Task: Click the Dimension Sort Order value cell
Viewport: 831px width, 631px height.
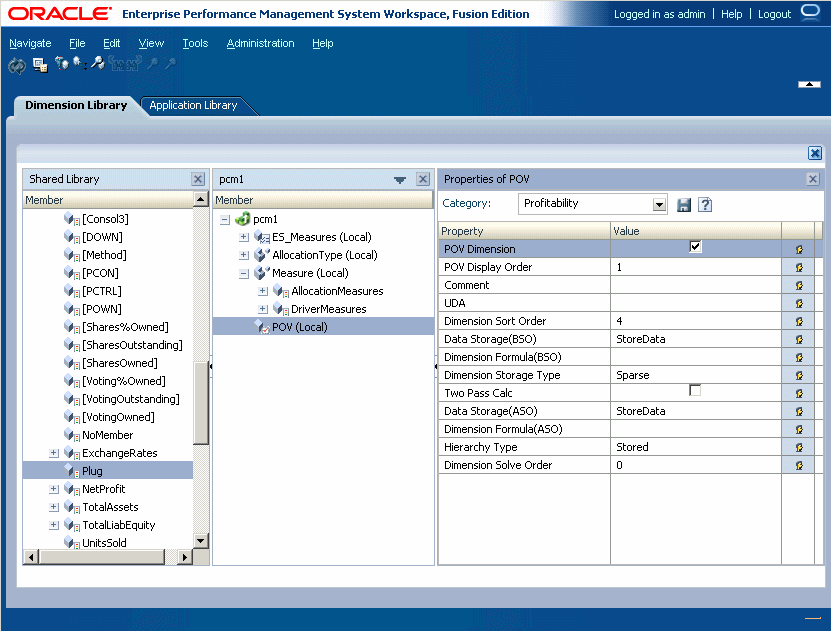Action: pos(696,322)
